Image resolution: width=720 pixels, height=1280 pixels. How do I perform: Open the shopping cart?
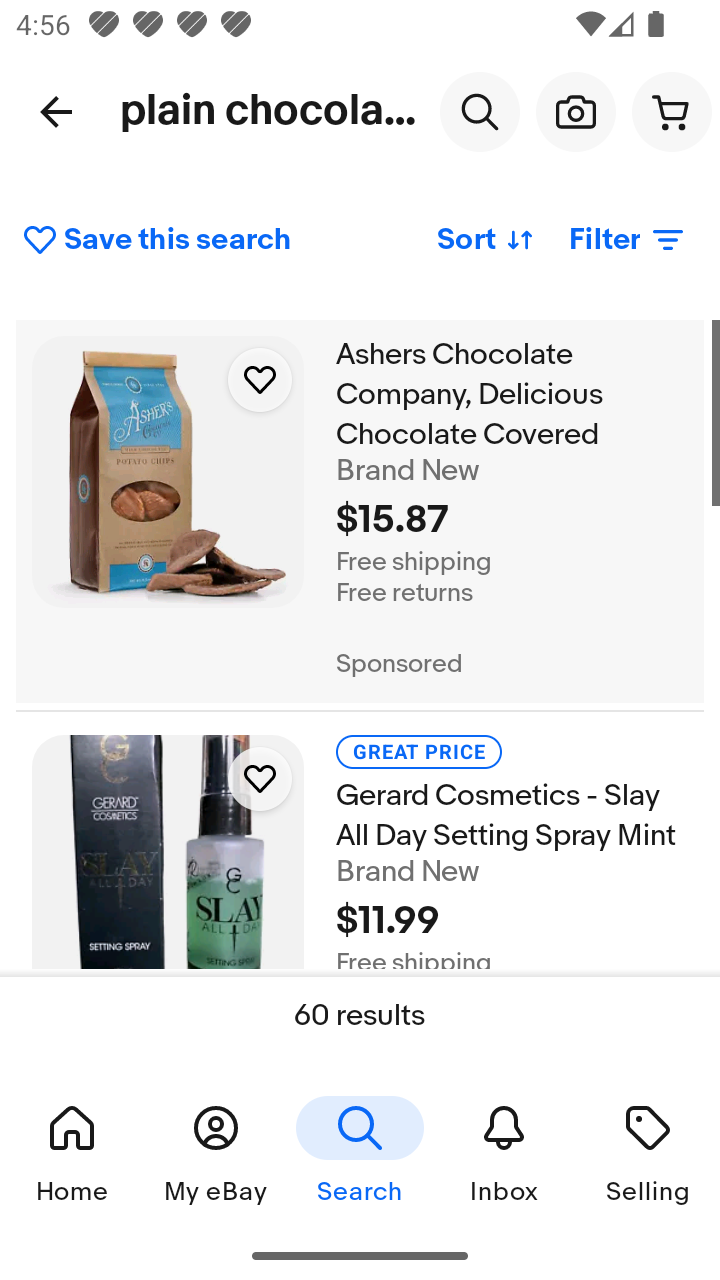tap(671, 112)
